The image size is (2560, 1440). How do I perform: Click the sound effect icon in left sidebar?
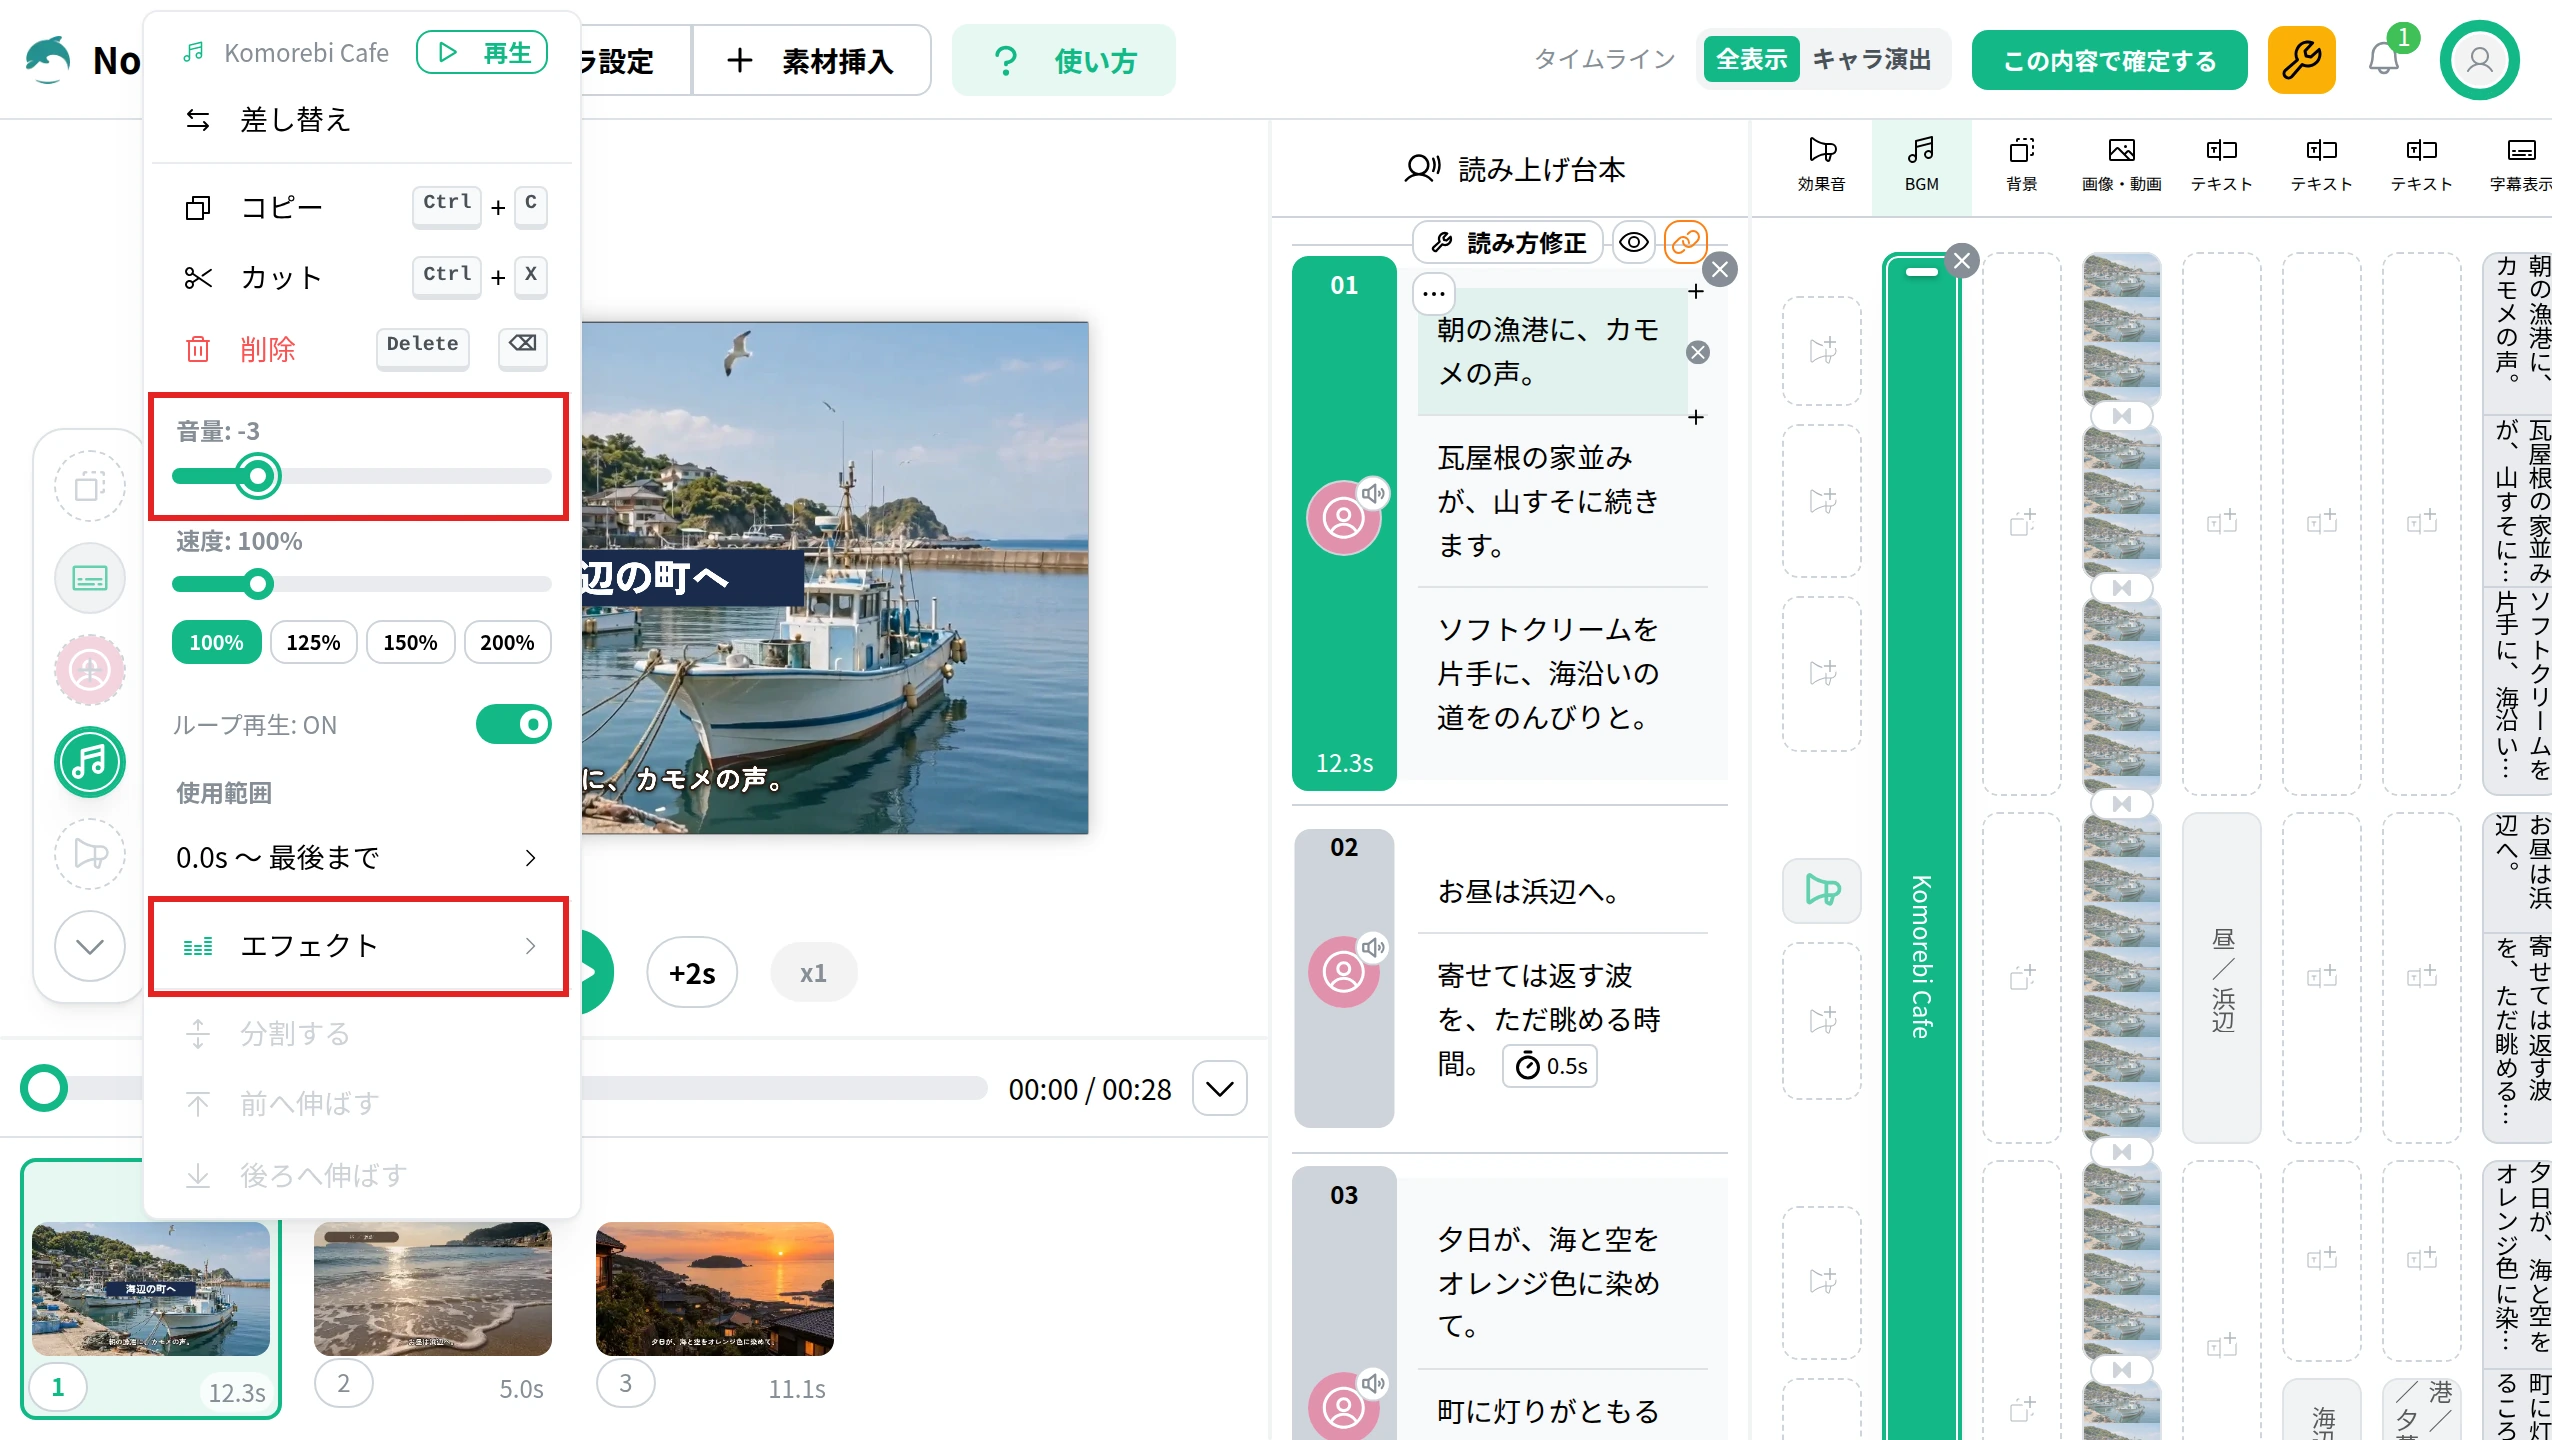(x=90, y=854)
